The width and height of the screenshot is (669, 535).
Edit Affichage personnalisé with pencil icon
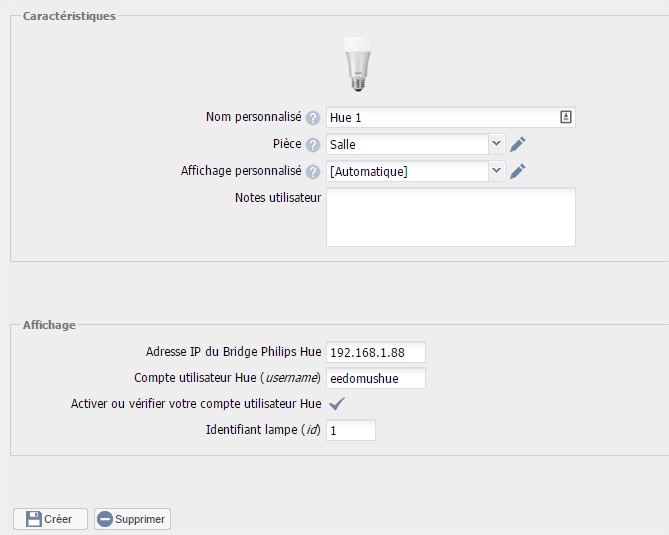(x=518, y=171)
